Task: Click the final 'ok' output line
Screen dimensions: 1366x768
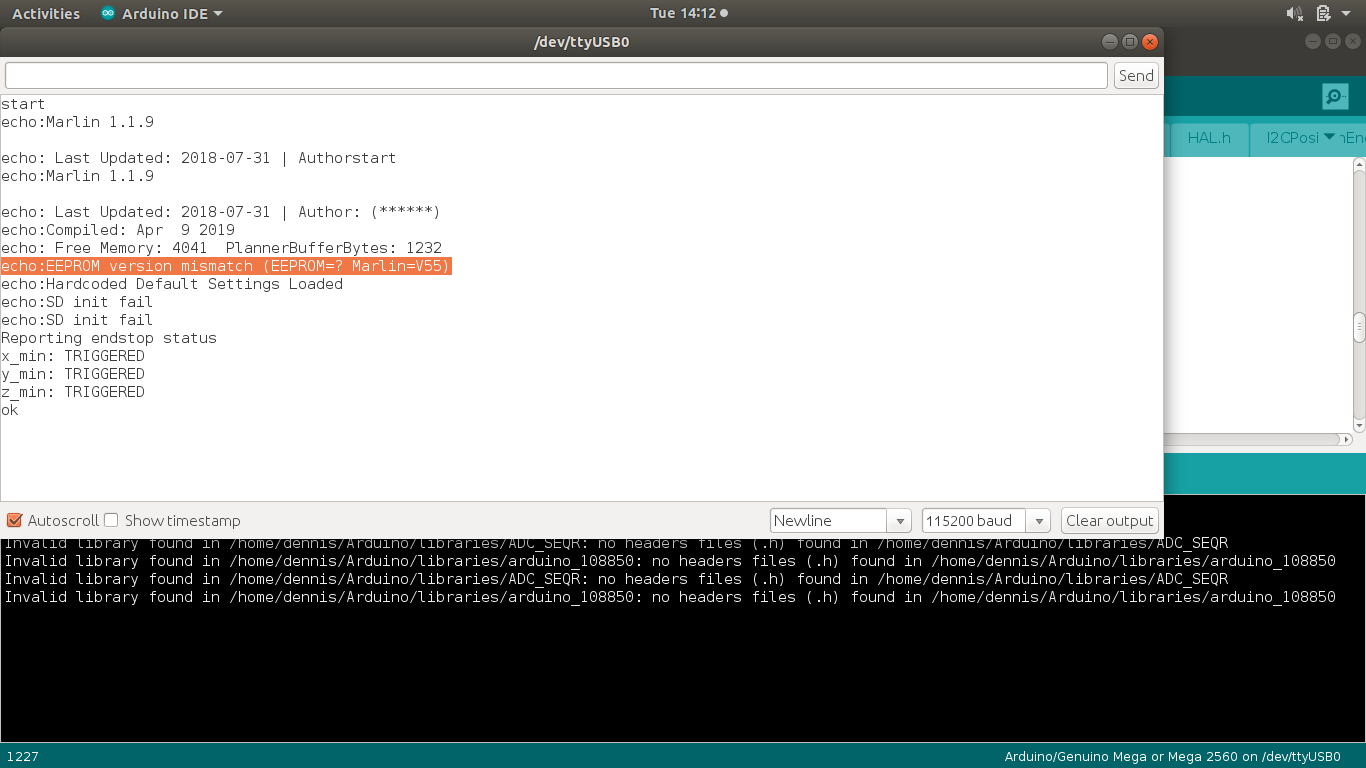Action: [x=10, y=410]
